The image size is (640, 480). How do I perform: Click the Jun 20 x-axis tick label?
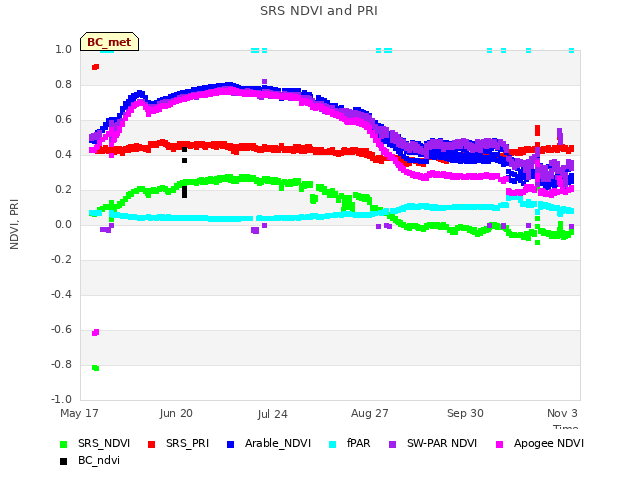tap(176, 413)
